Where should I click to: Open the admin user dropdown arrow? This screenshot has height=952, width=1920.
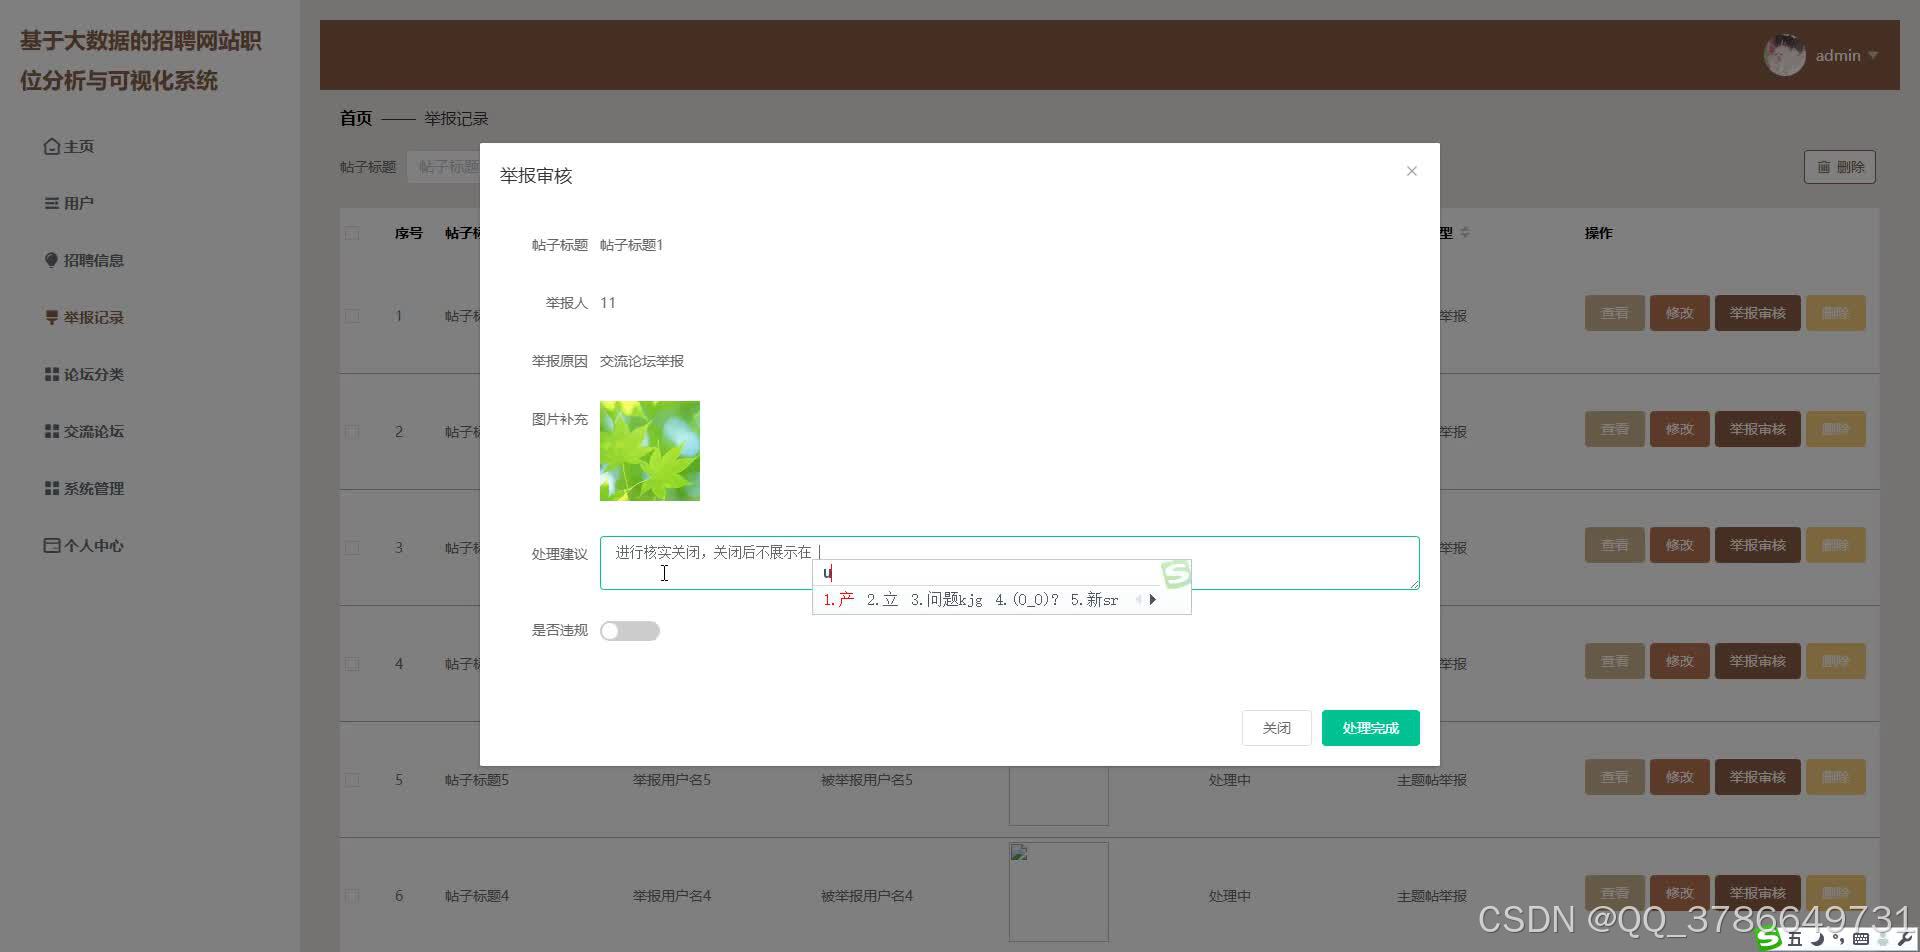(1873, 56)
